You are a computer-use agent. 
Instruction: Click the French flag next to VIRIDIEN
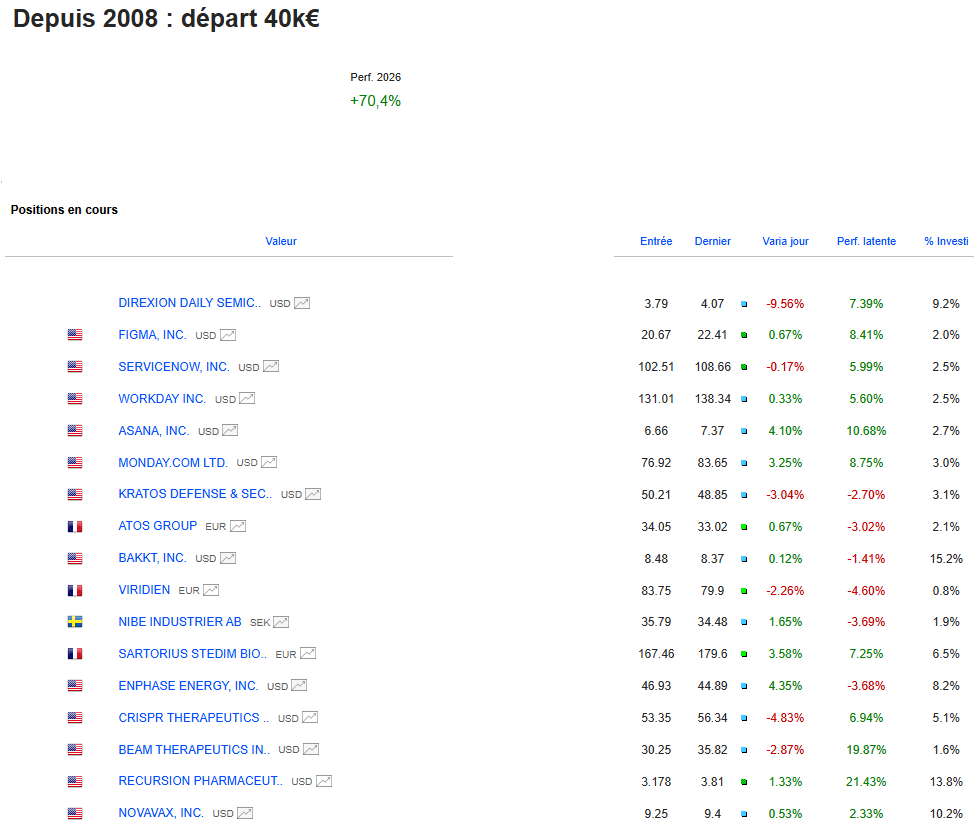(x=75, y=590)
